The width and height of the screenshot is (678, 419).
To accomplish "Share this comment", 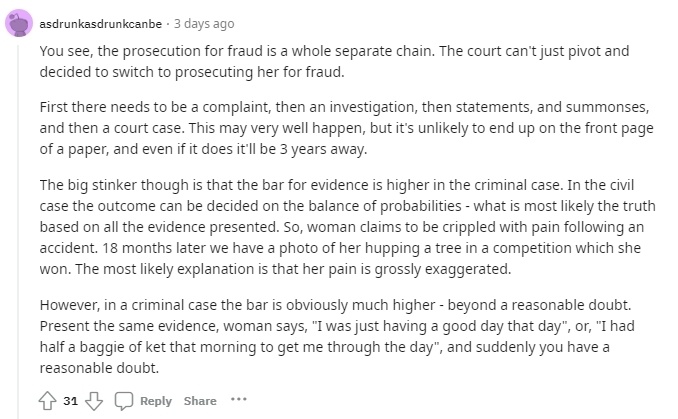I will click(200, 401).
